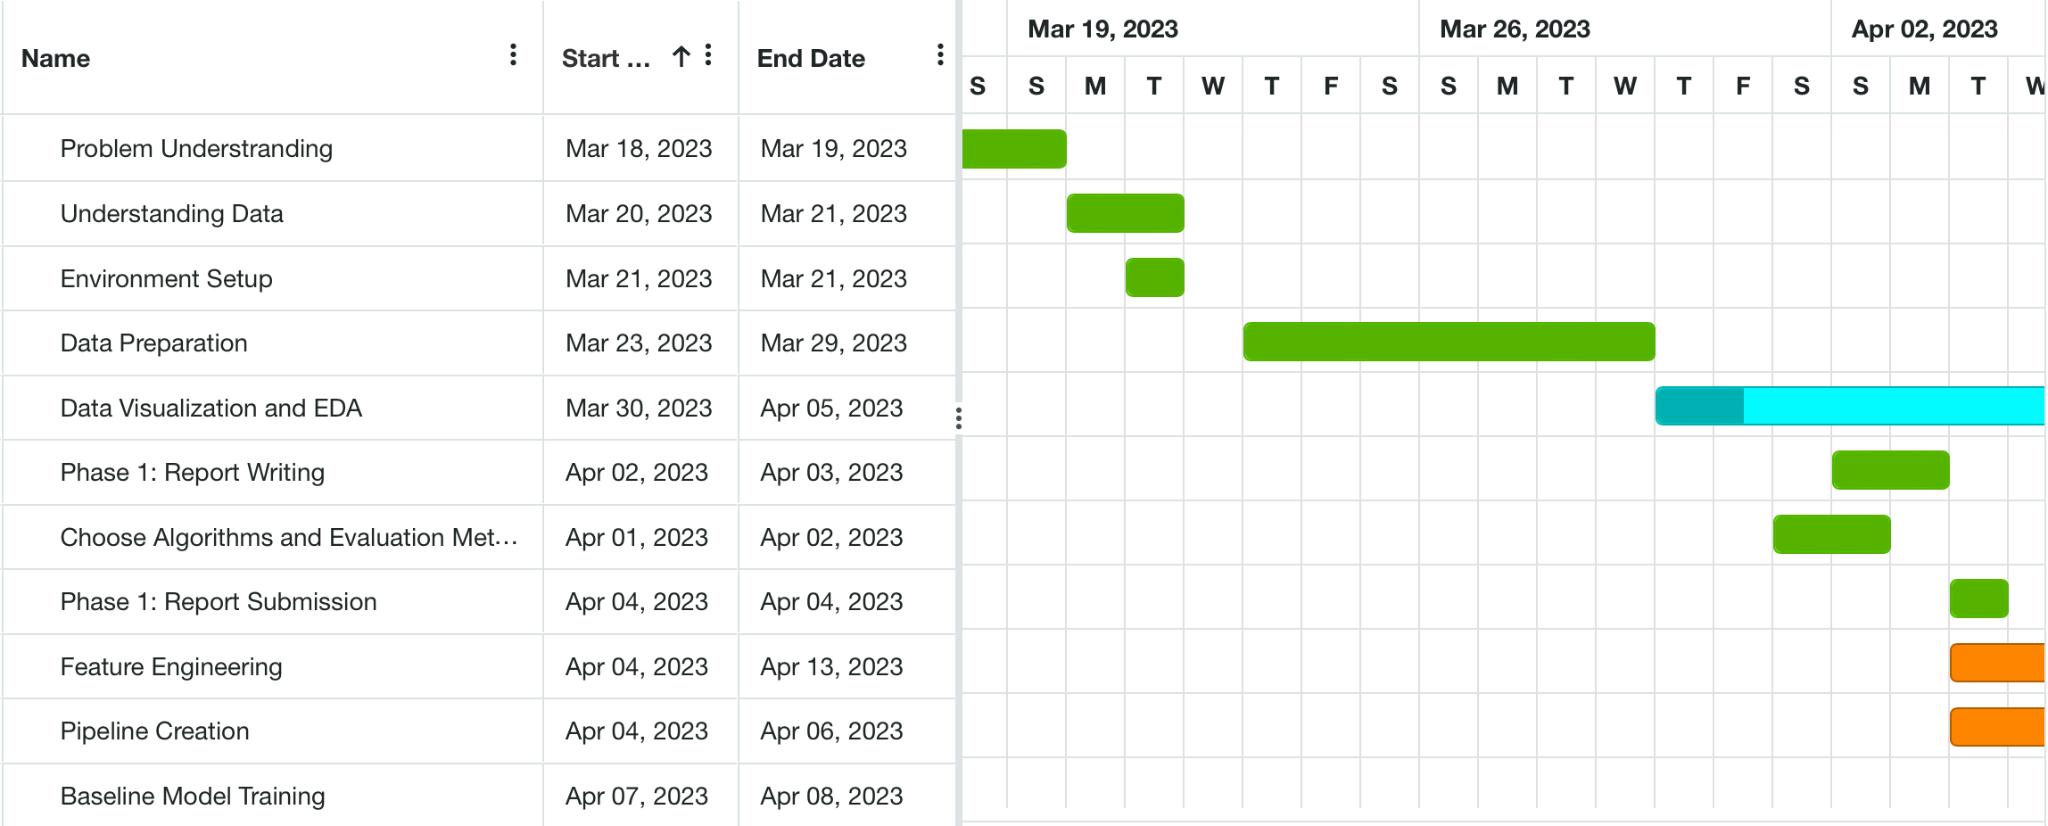
Task: Select the Problem Understranding task bar
Action: tap(1012, 147)
